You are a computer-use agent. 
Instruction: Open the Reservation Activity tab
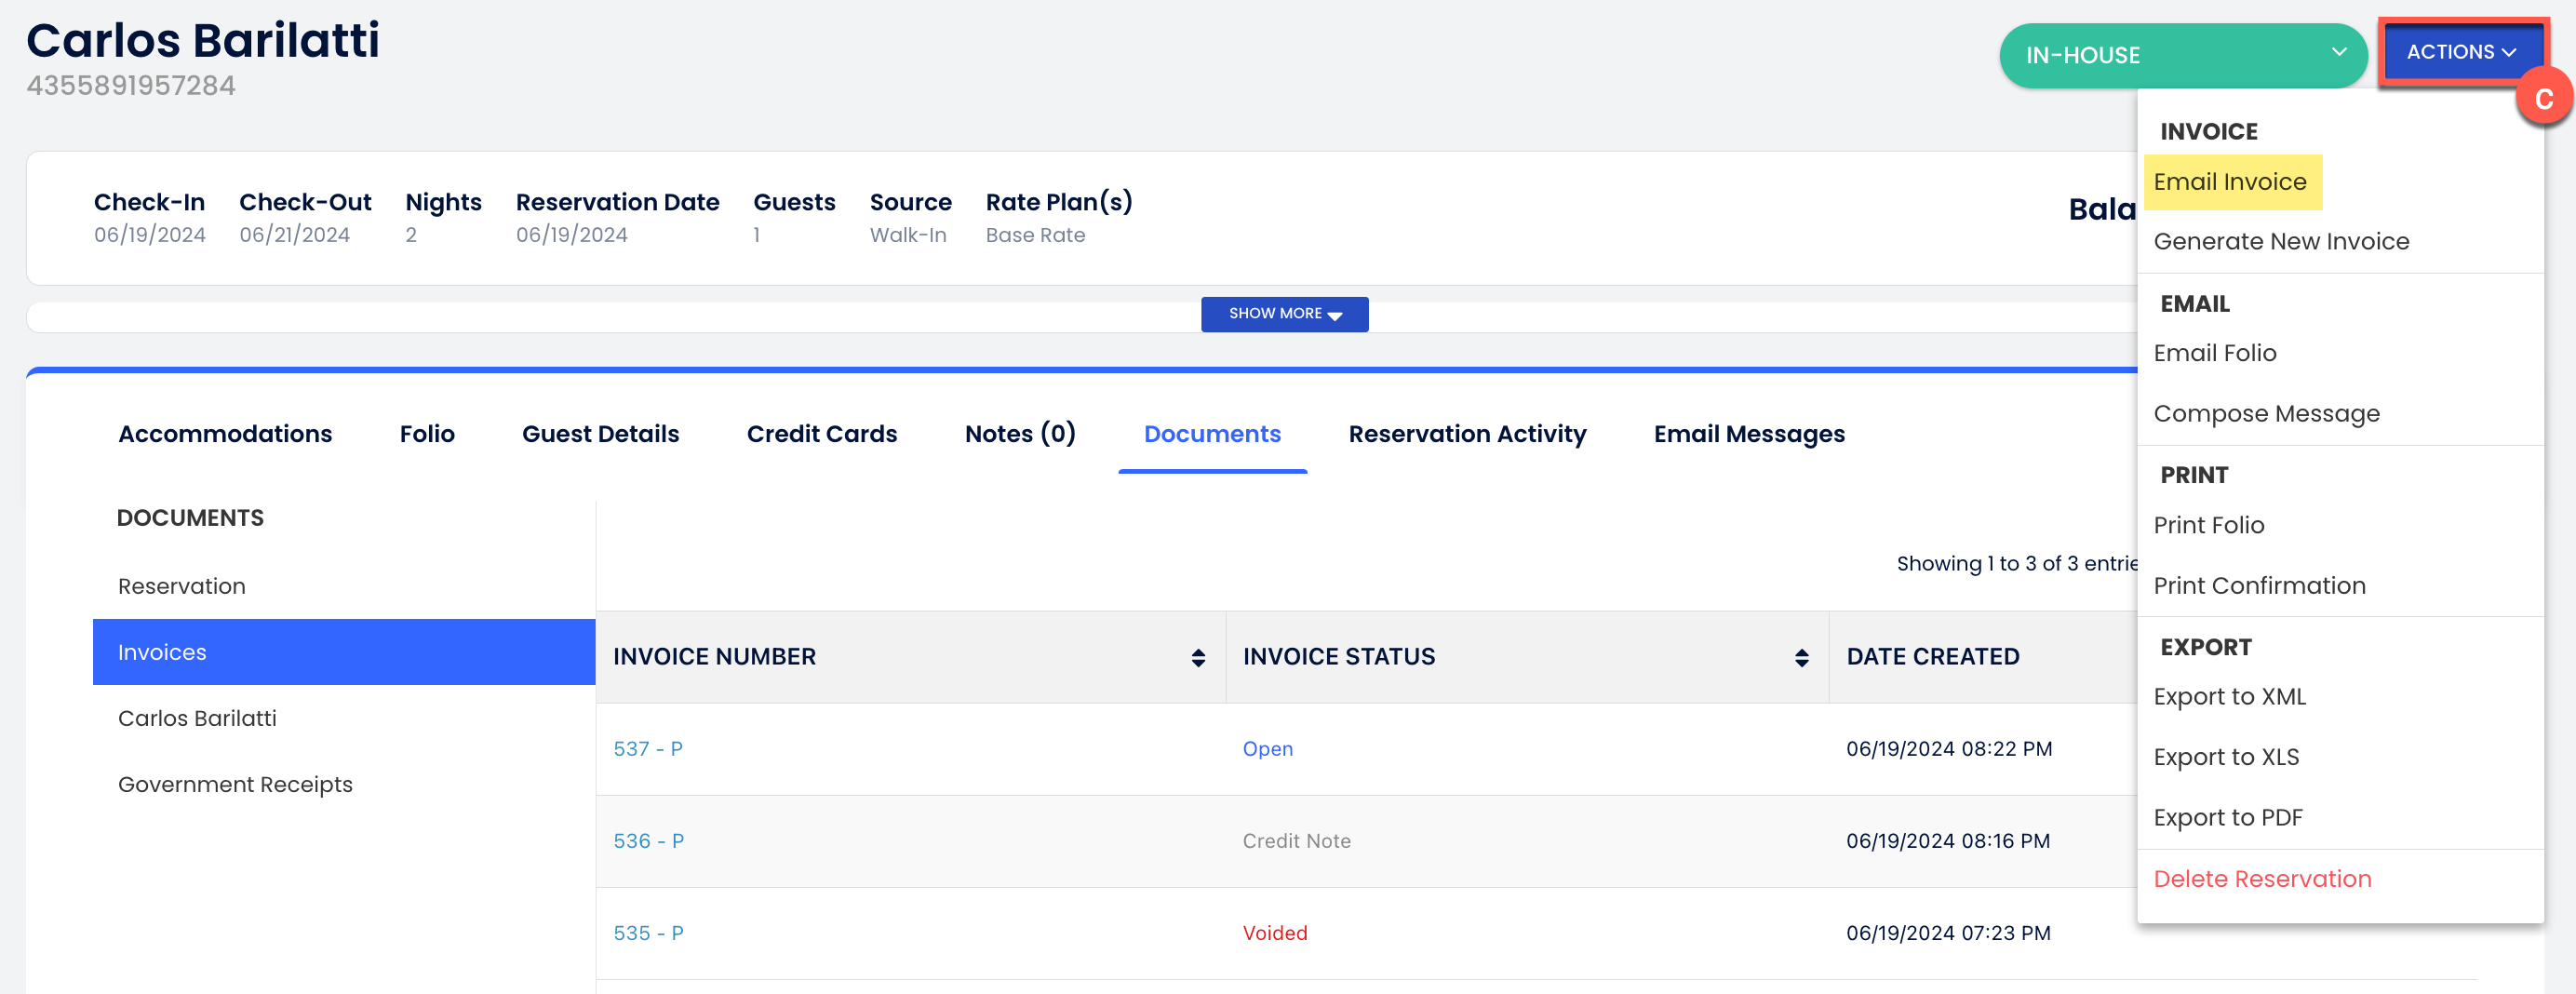click(x=1467, y=434)
